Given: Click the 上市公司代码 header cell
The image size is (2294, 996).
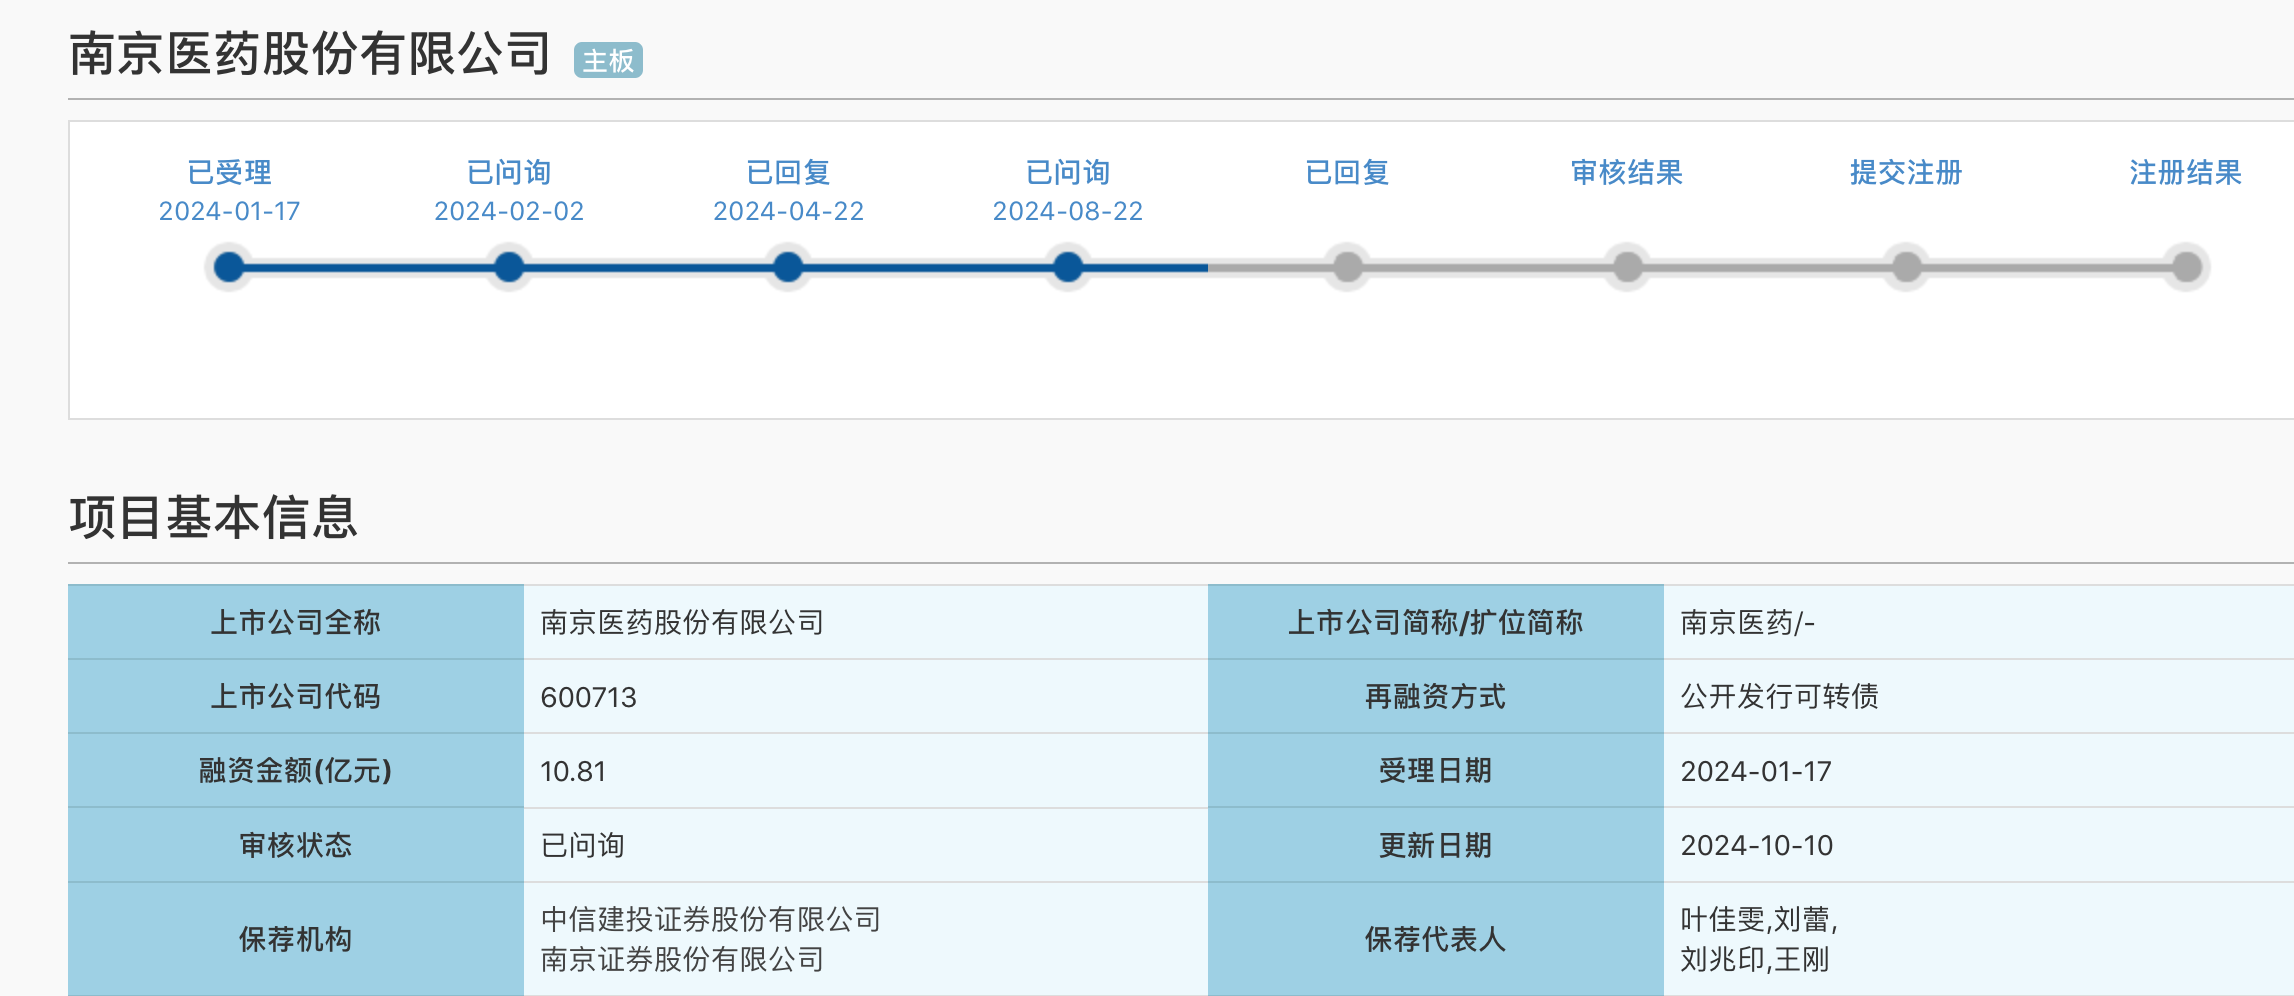Looking at the screenshot, I should [x=296, y=696].
